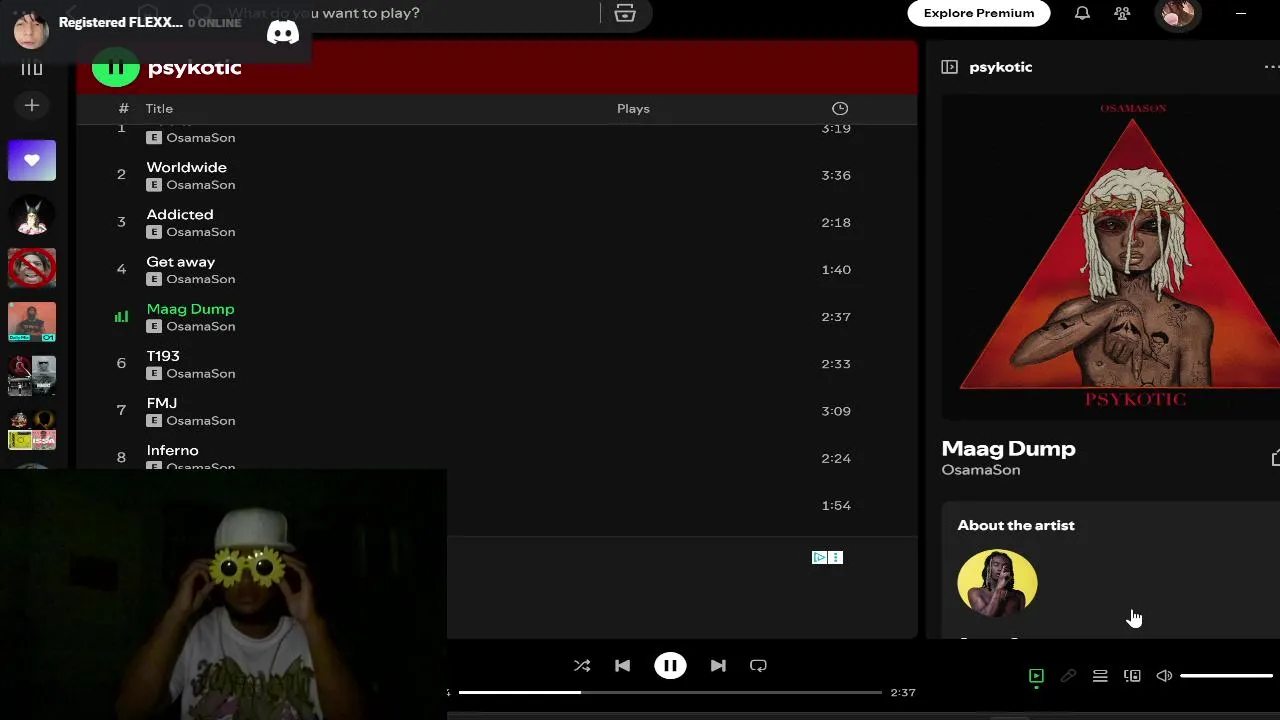This screenshot has width=1280, height=720.
Task: Click the equalizer playing icon beside Maag Dump
Action: click(x=121, y=316)
